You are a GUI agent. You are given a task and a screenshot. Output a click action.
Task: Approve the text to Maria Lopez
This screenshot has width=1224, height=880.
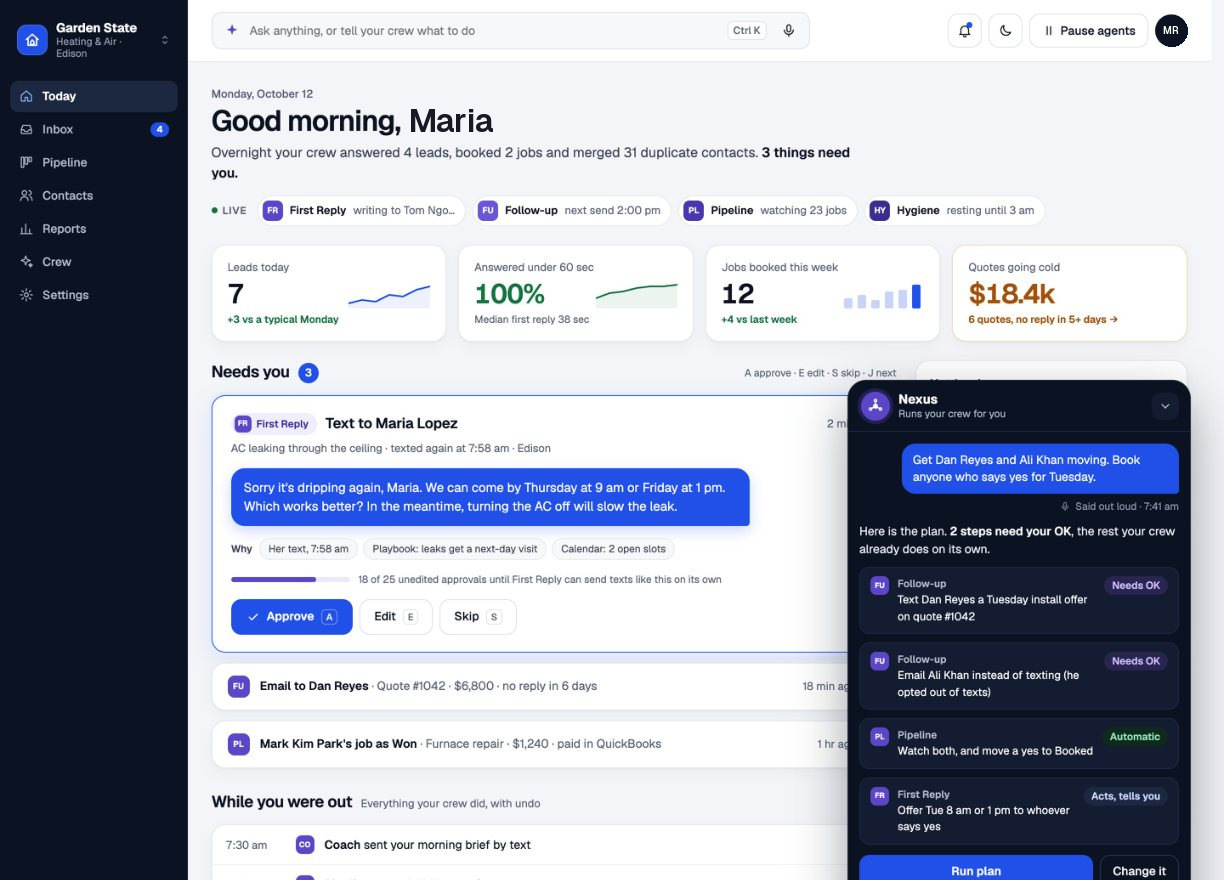pyautogui.click(x=291, y=617)
